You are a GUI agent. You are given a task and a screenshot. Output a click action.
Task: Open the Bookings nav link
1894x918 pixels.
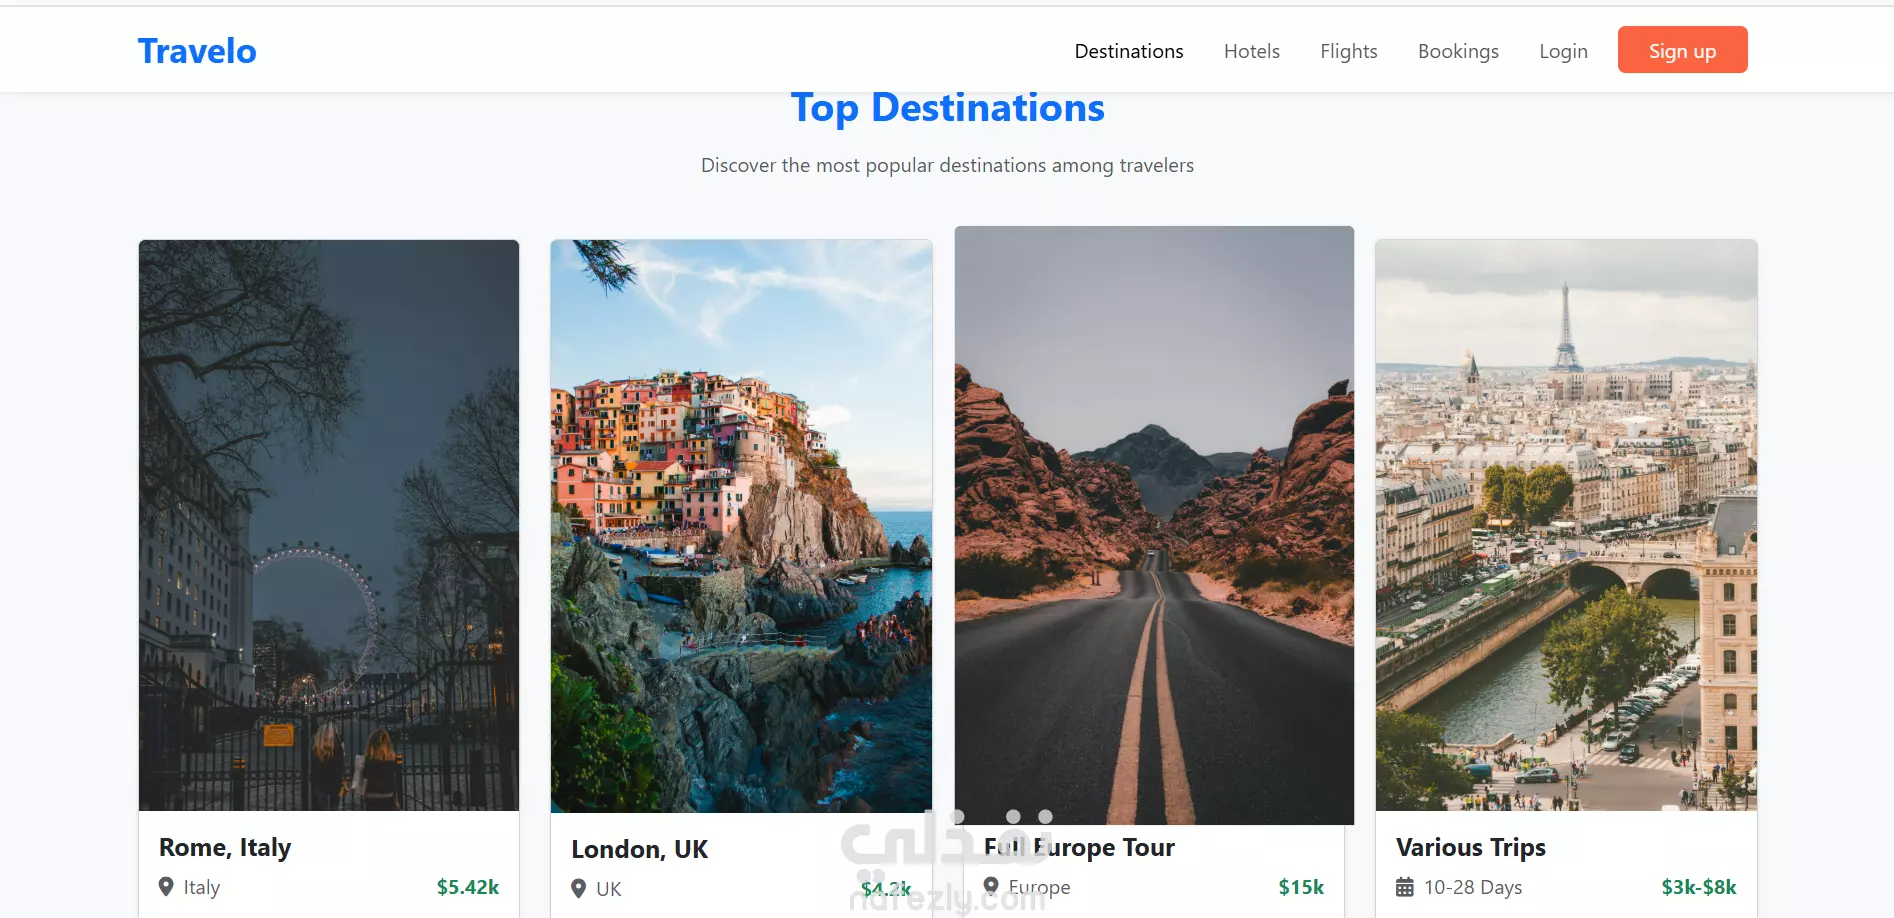click(1458, 51)
